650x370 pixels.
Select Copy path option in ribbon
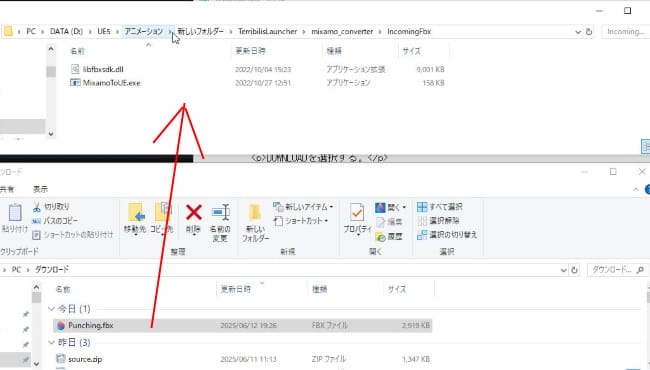55,220
